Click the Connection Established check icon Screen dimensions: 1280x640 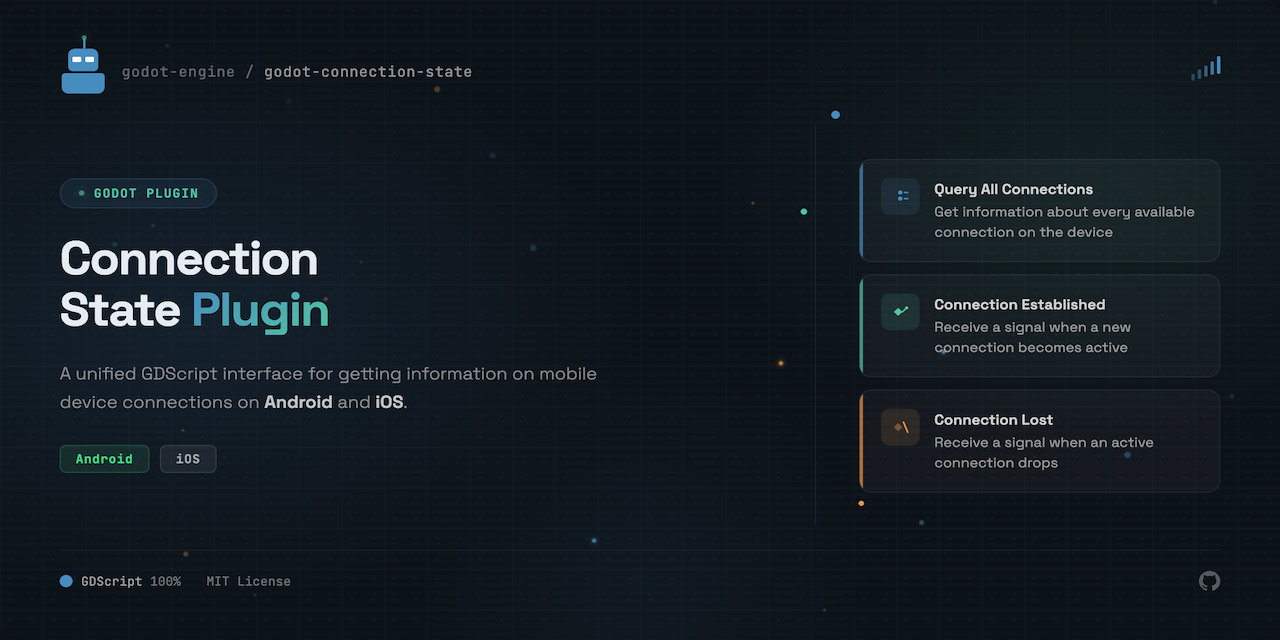coord(900,311)
